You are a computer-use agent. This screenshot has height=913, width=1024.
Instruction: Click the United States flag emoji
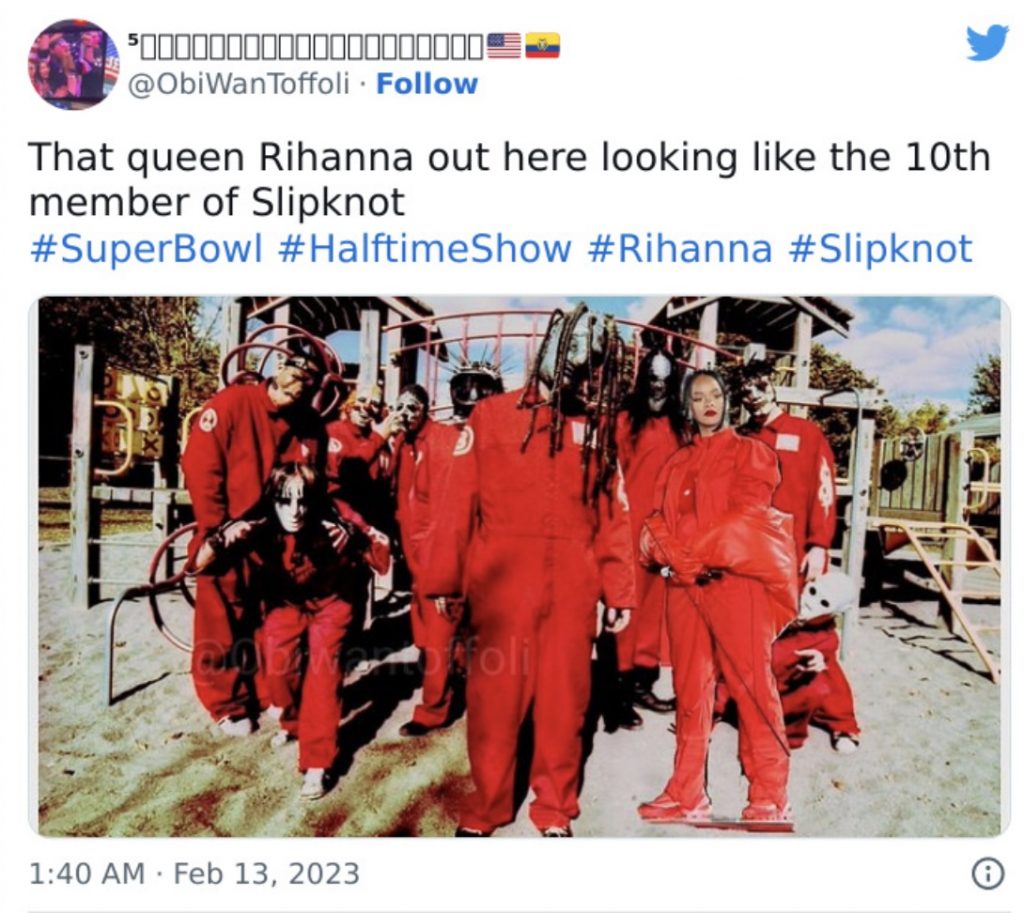(x=504, y=45)
